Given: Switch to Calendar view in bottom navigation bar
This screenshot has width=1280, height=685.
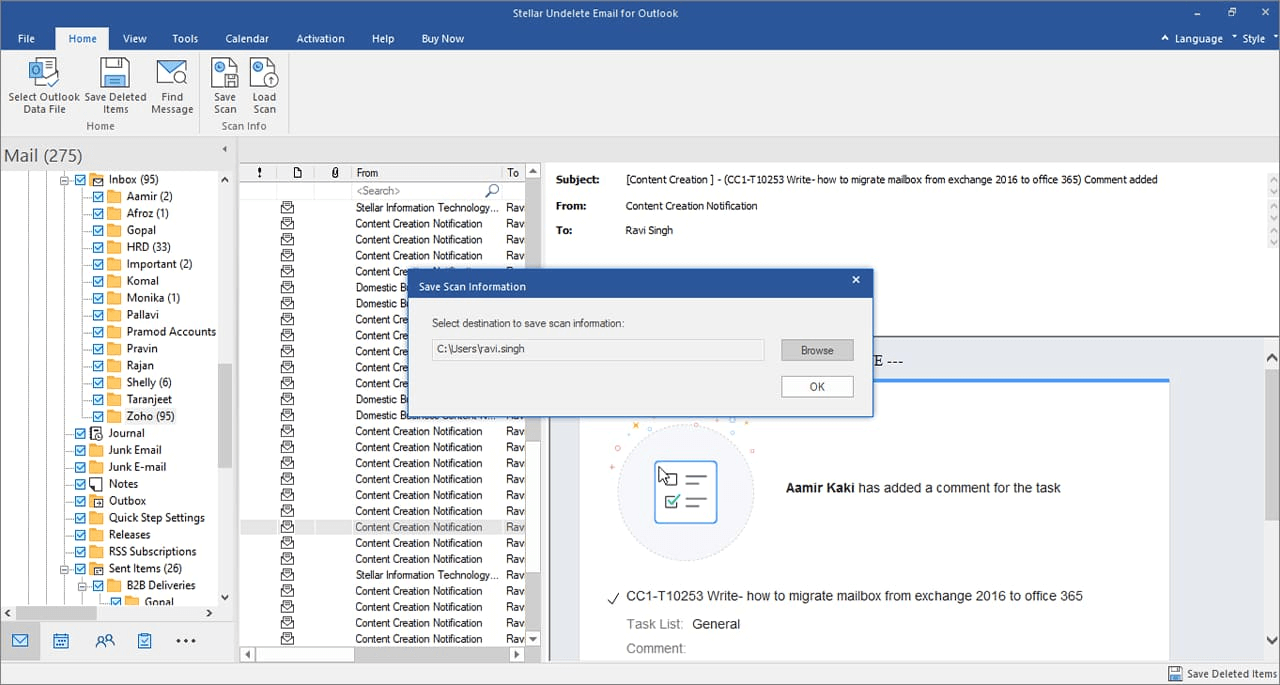Looking at the screenshot, I should point(61,641).
